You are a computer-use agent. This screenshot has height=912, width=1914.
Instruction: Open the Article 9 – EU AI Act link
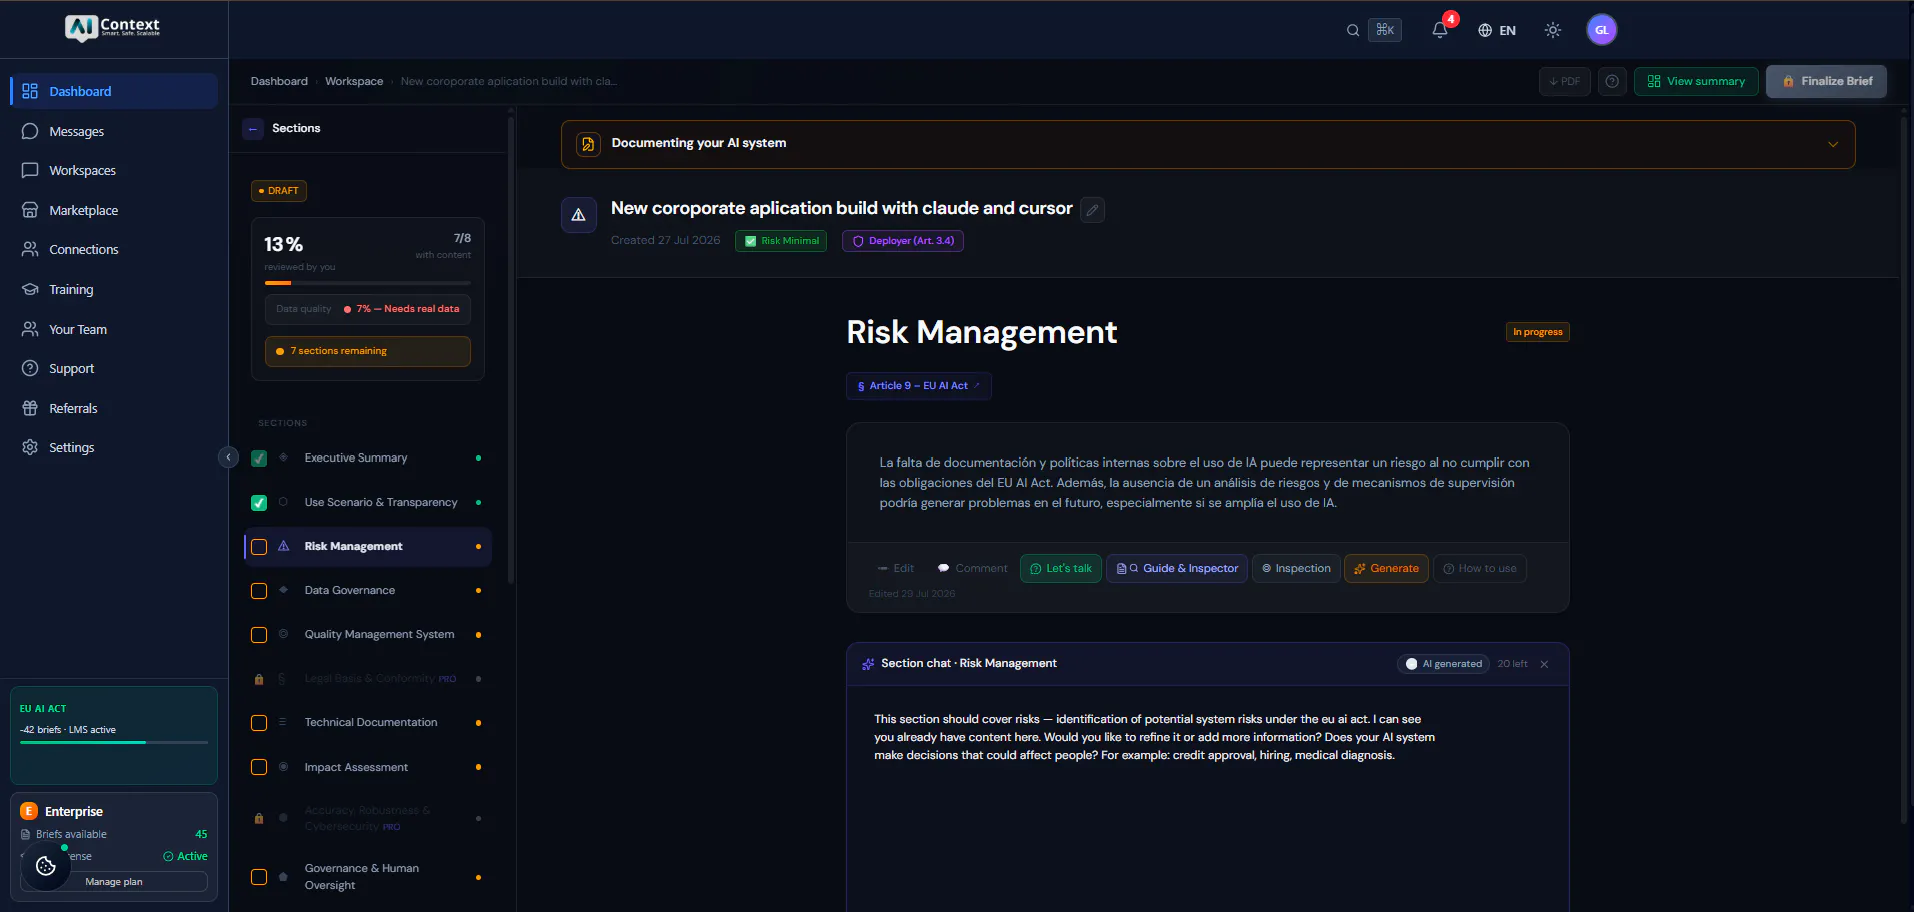(x=918, y=386)
